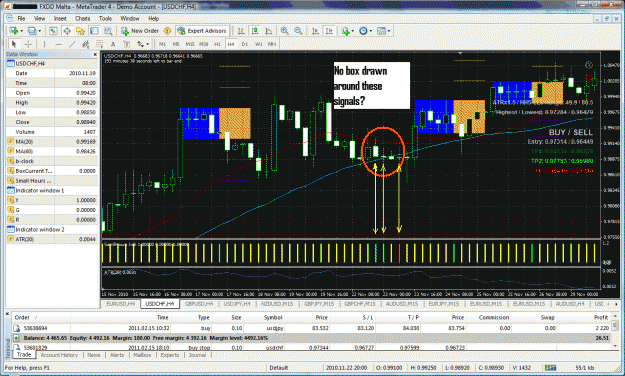This screenshot has height=376, width=625.
Task: Toggle Chart Shift button
Action: pos(329,31)
